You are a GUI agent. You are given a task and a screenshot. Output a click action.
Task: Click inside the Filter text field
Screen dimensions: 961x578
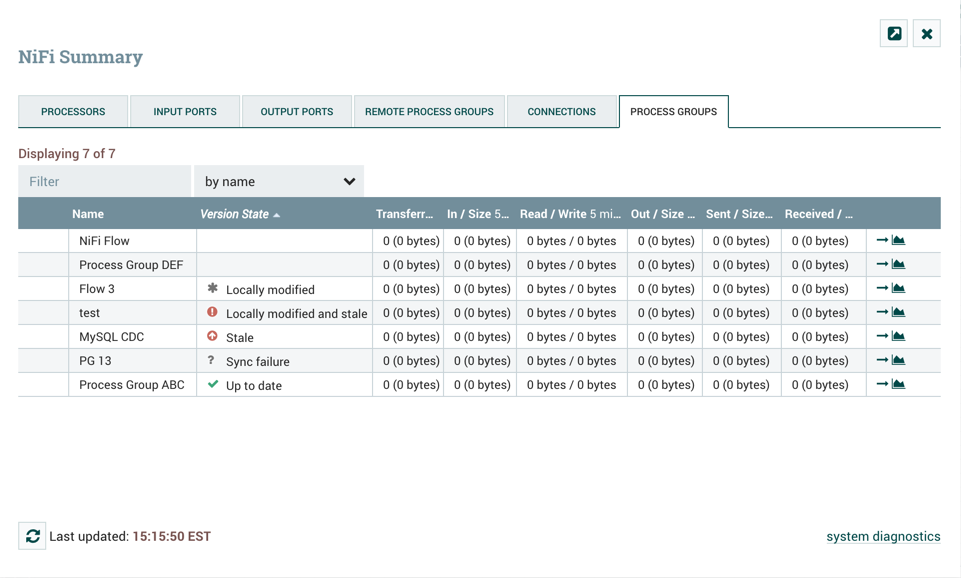tap(104, 181)
